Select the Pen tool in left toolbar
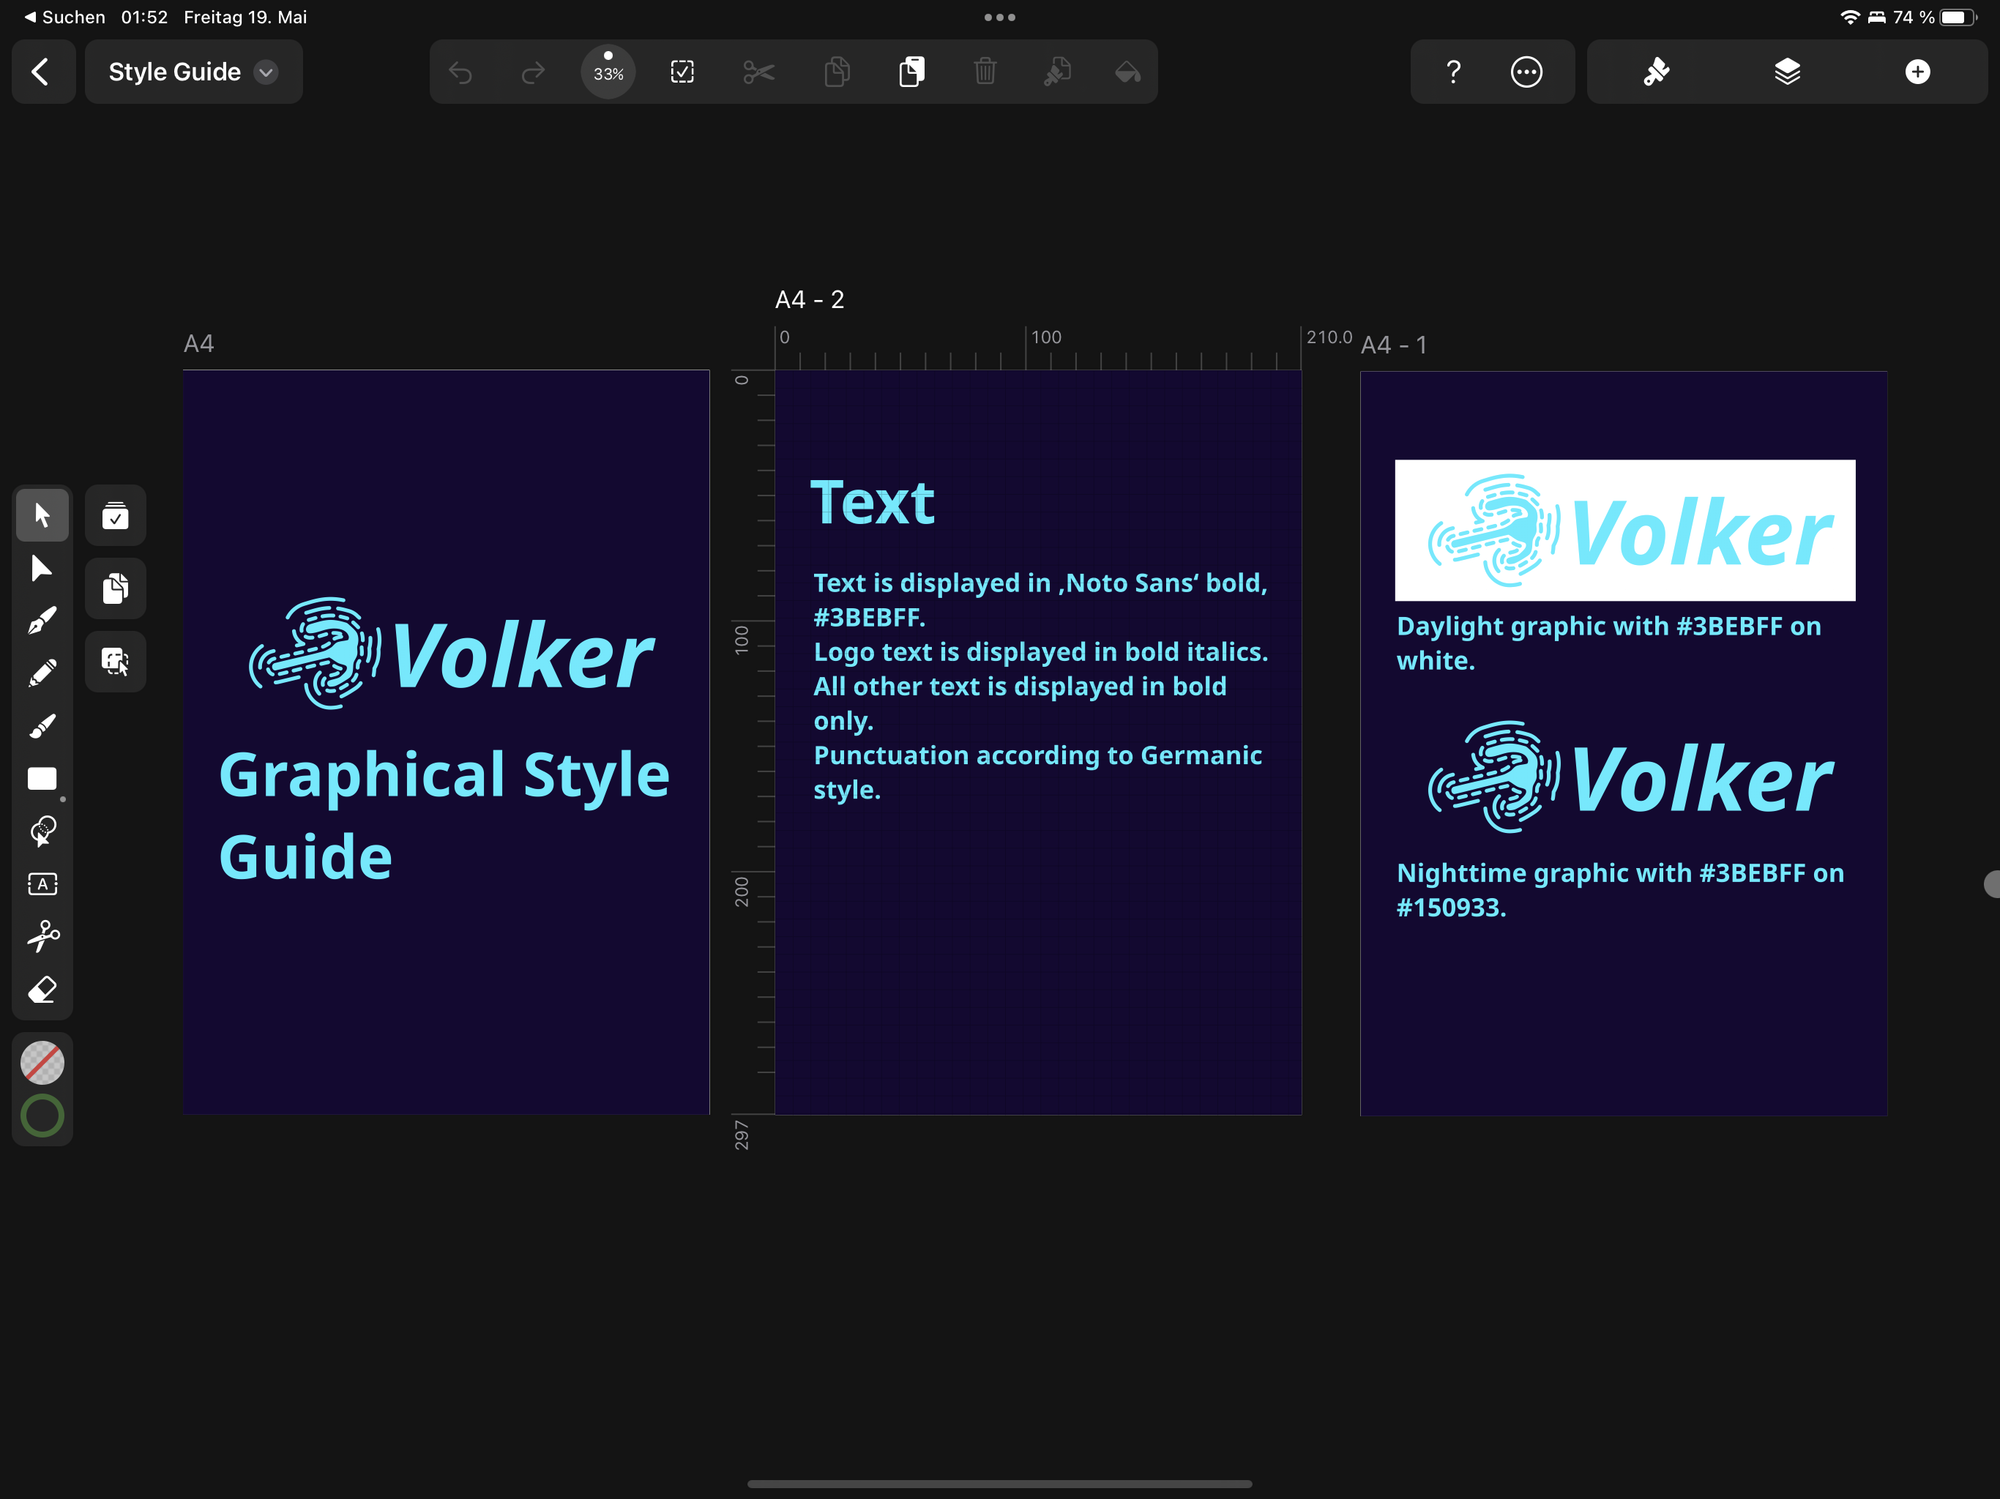 coord(42,621)
